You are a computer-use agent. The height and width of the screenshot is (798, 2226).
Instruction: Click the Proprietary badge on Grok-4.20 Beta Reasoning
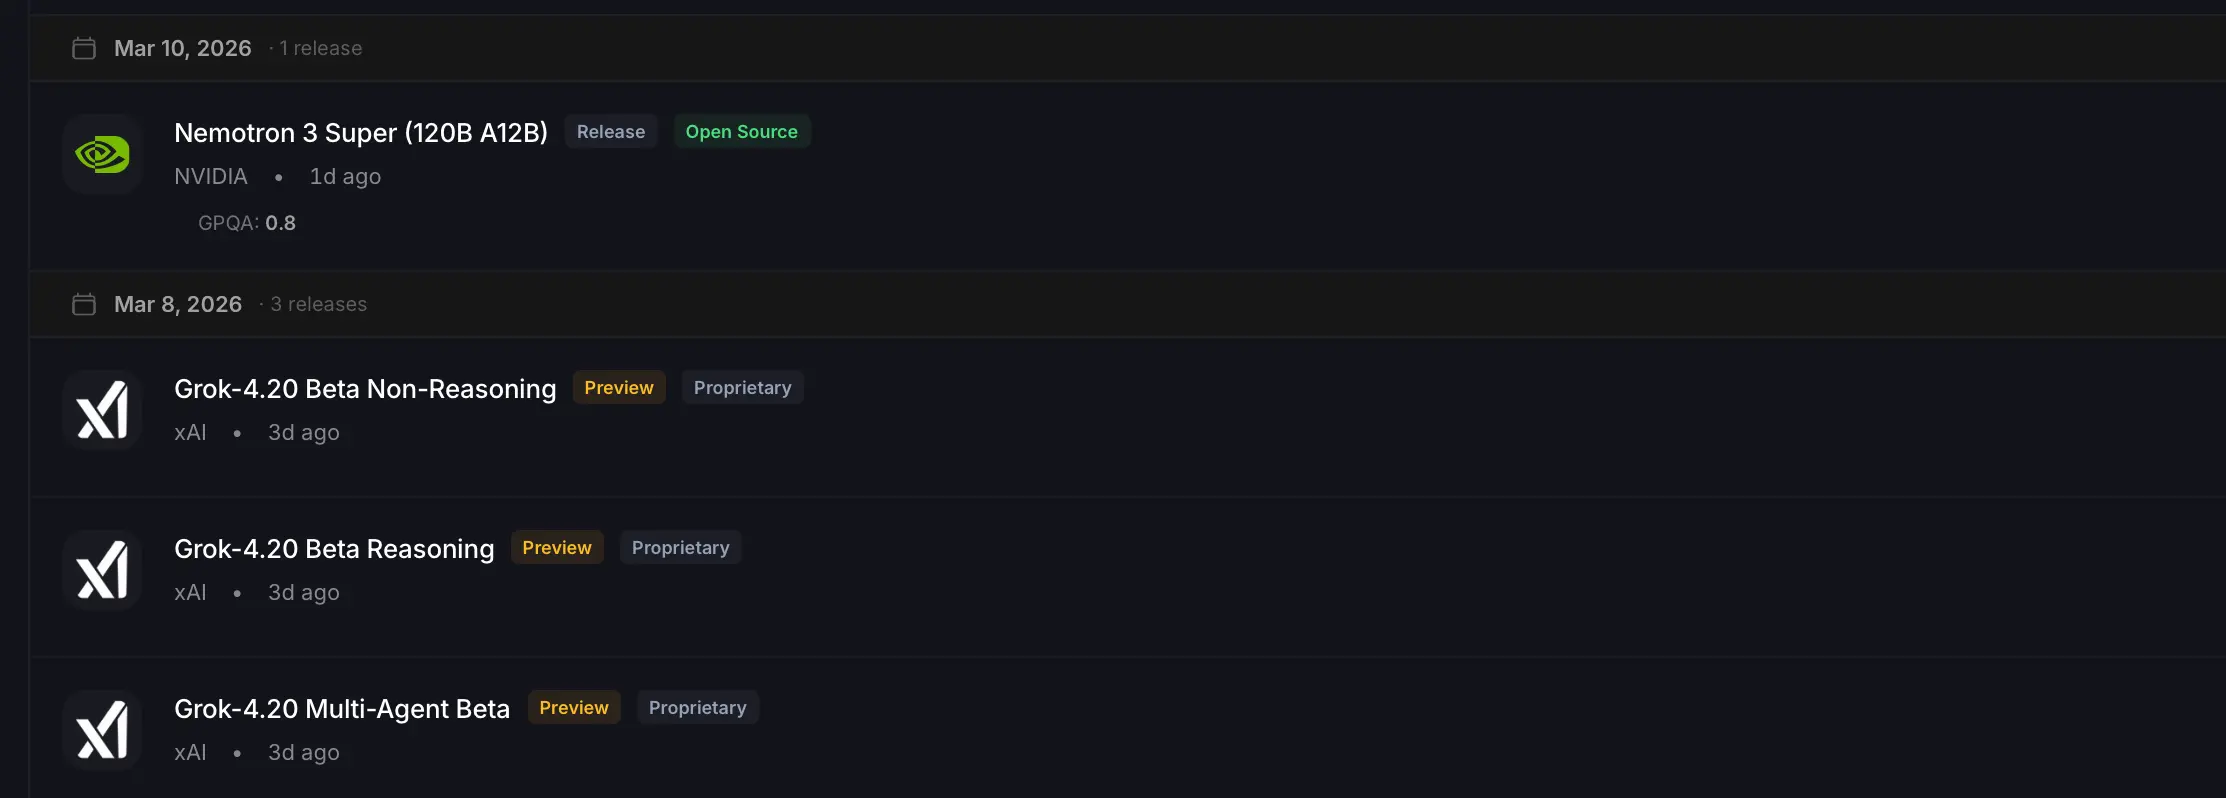coord(680,548)
